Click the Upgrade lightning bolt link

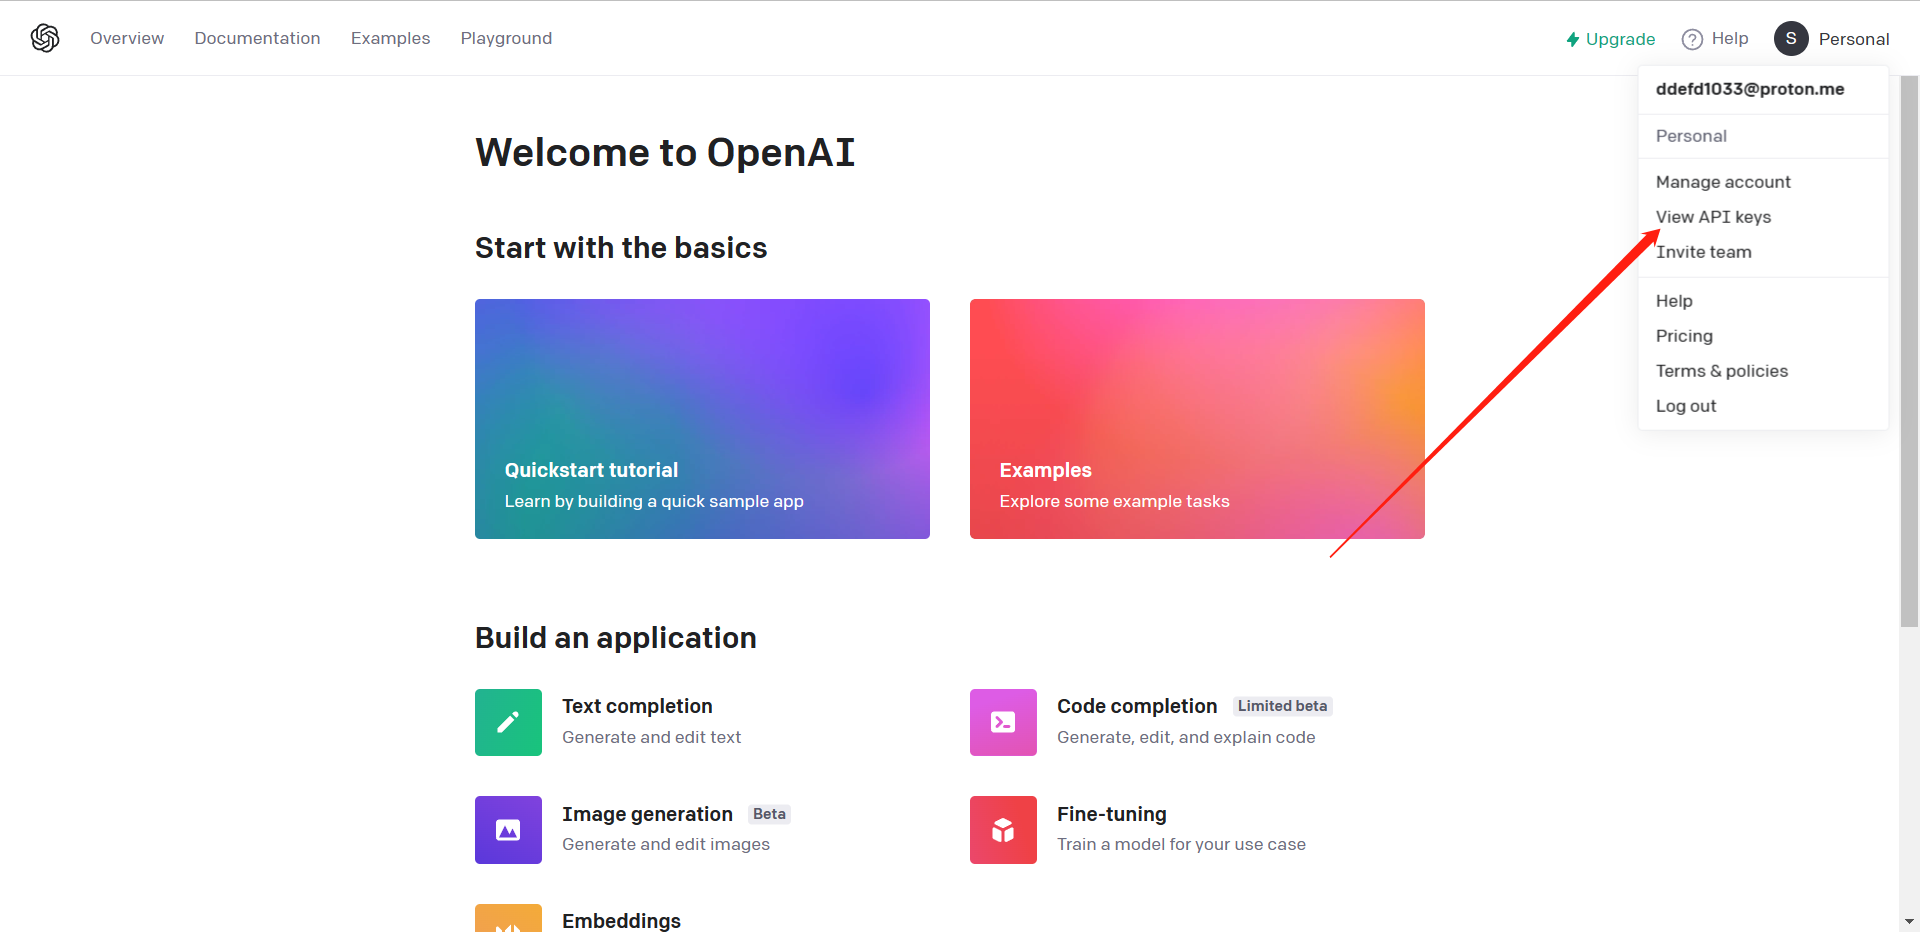pos(1610,39)
